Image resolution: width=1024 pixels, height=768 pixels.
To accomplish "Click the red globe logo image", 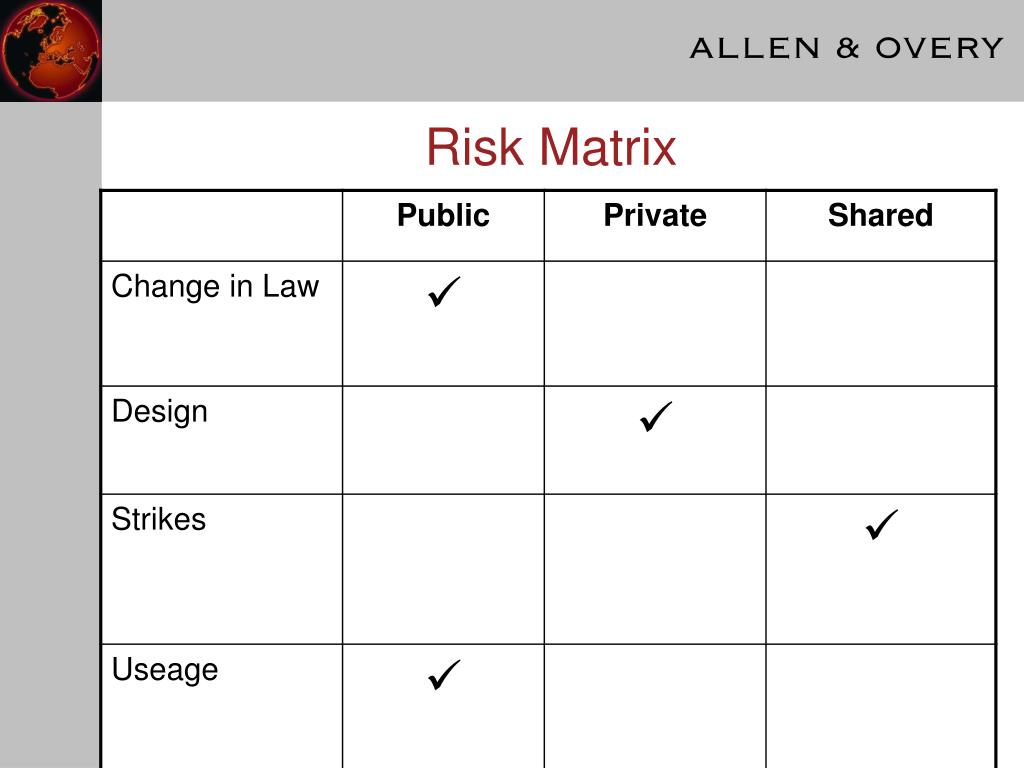I will coord(51,50).
